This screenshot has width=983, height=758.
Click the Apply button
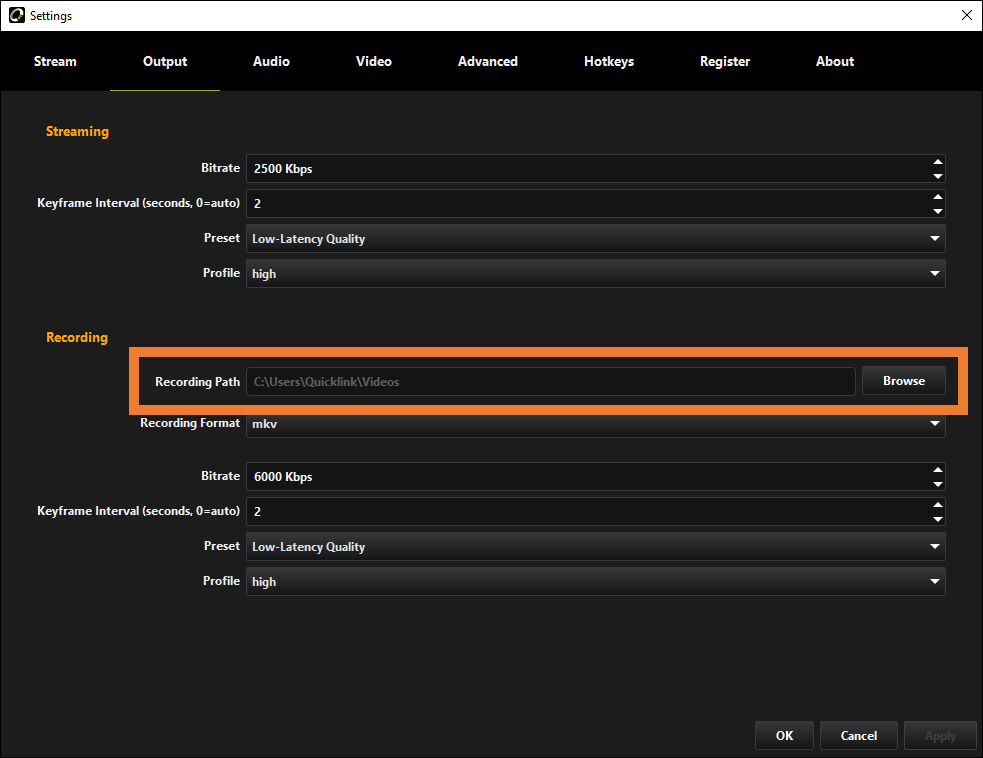940,735
